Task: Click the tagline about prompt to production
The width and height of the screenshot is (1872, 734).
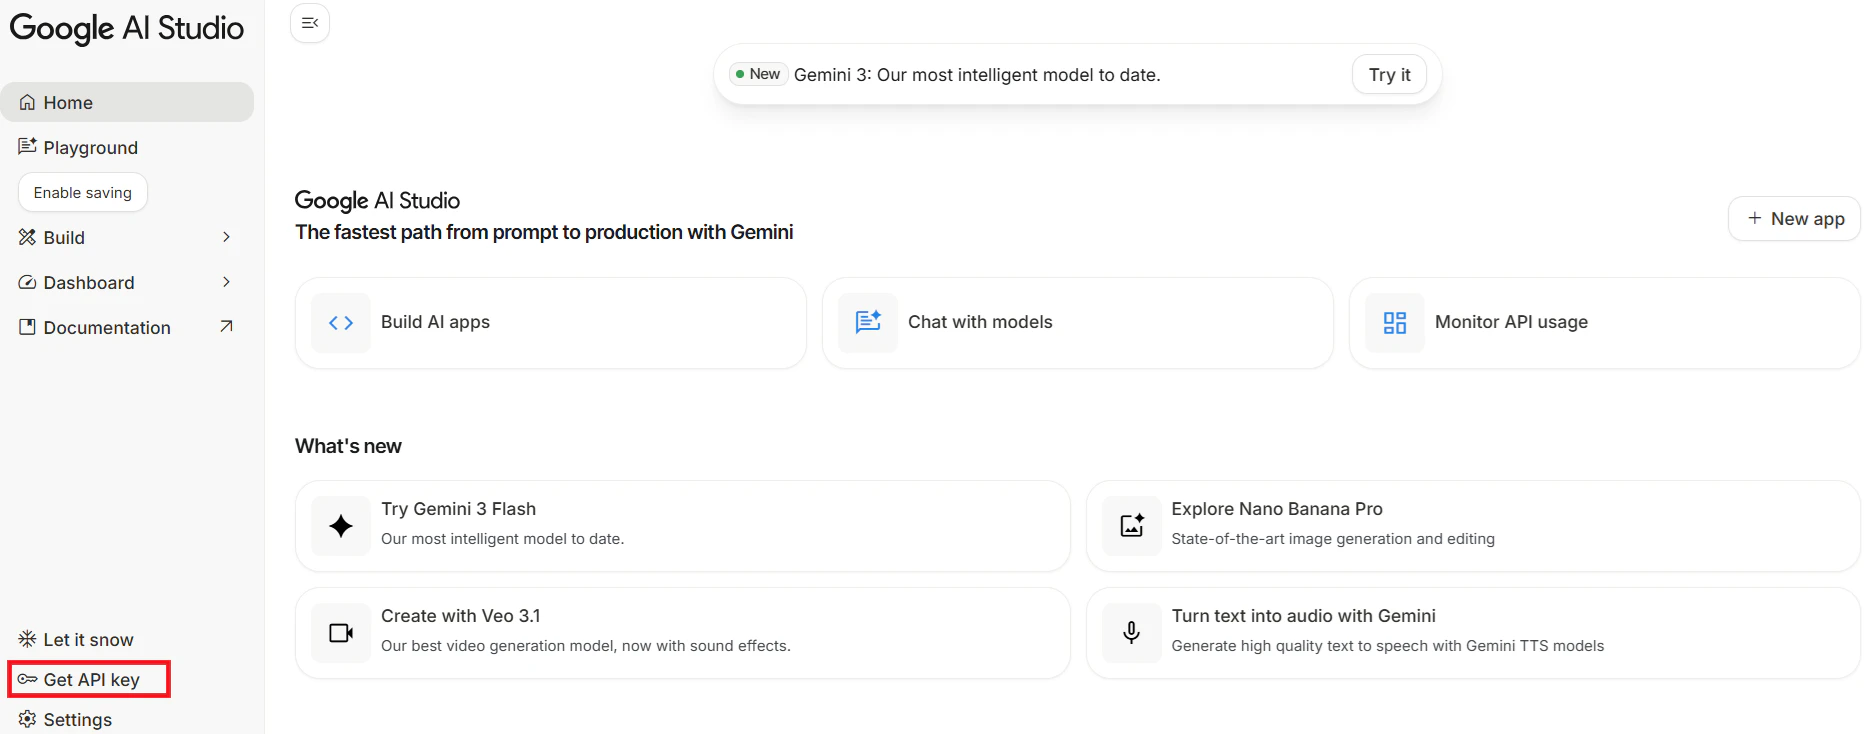Action: (544, 232)
